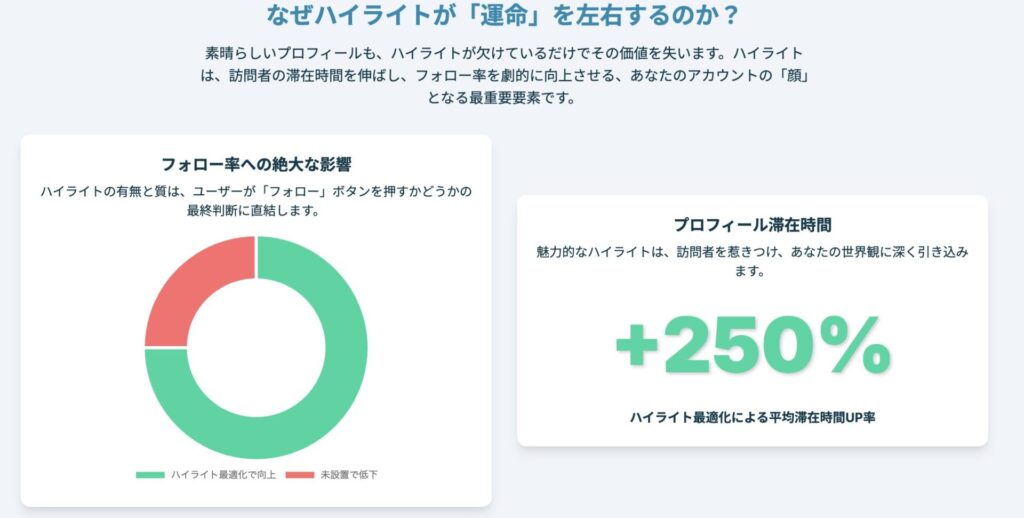Screen dimensions: 1024x518
Task: Click the プロフィール滞在時間 card title
Action: click(x=752, y=225)
